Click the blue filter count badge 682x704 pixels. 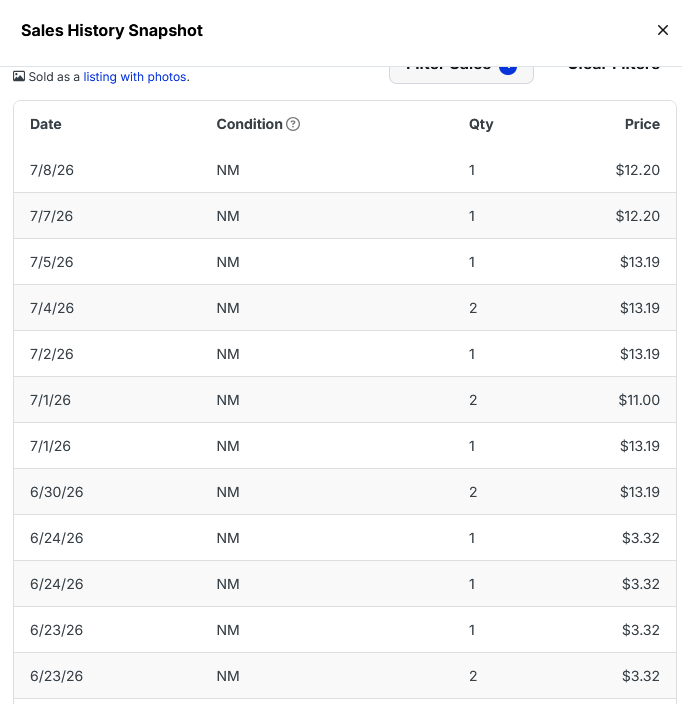click(x=508, y=70)
